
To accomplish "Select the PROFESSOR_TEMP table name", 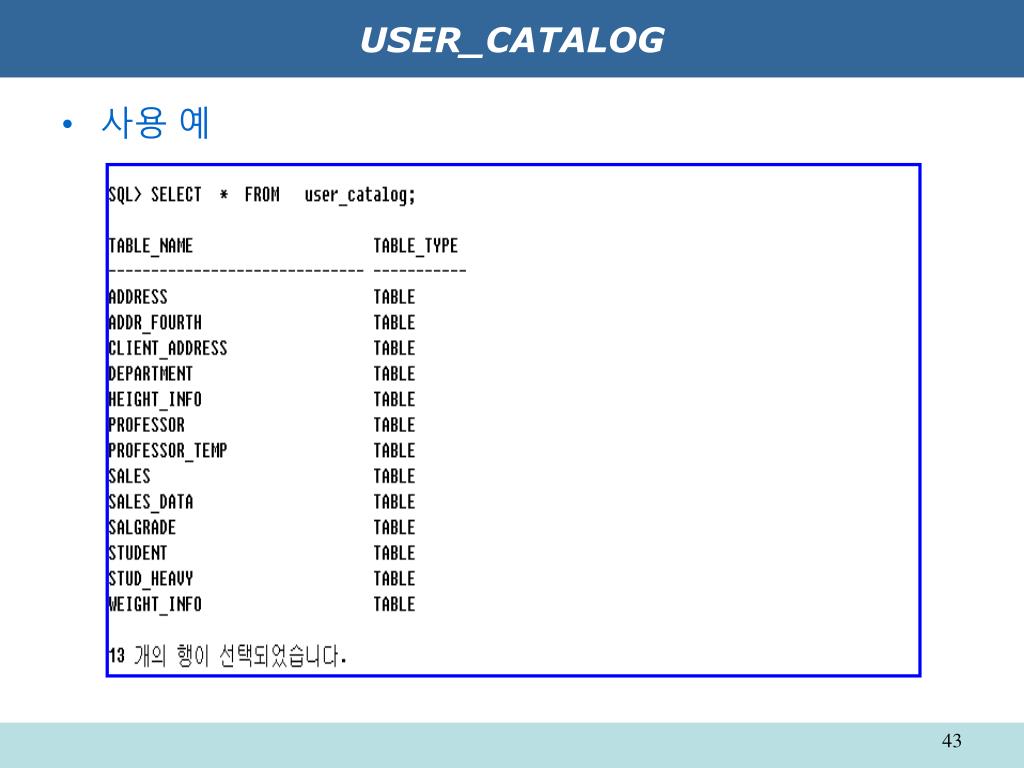I will (x=168, y=451).
